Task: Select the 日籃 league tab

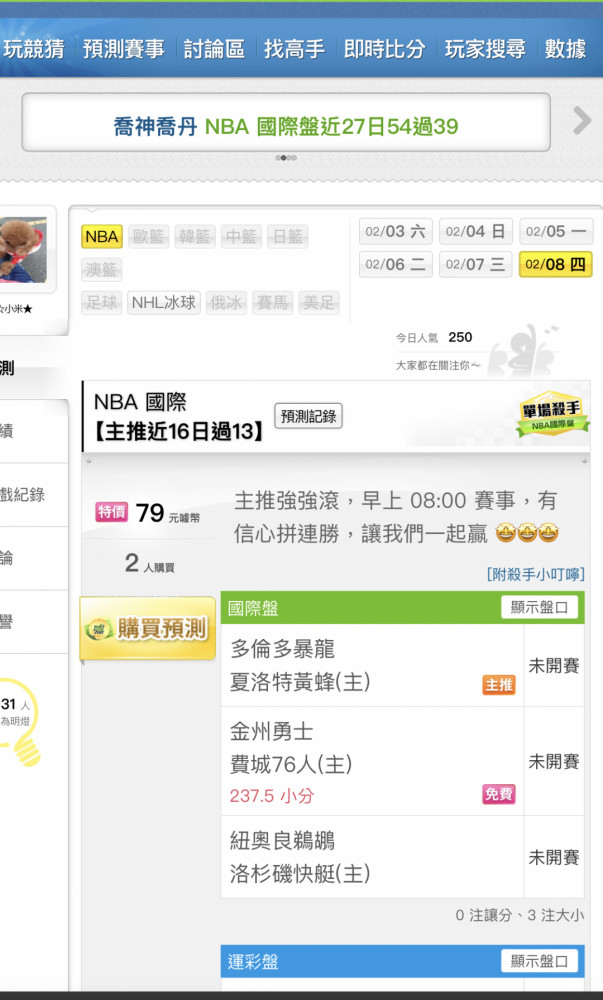Action: click(287, 237)
